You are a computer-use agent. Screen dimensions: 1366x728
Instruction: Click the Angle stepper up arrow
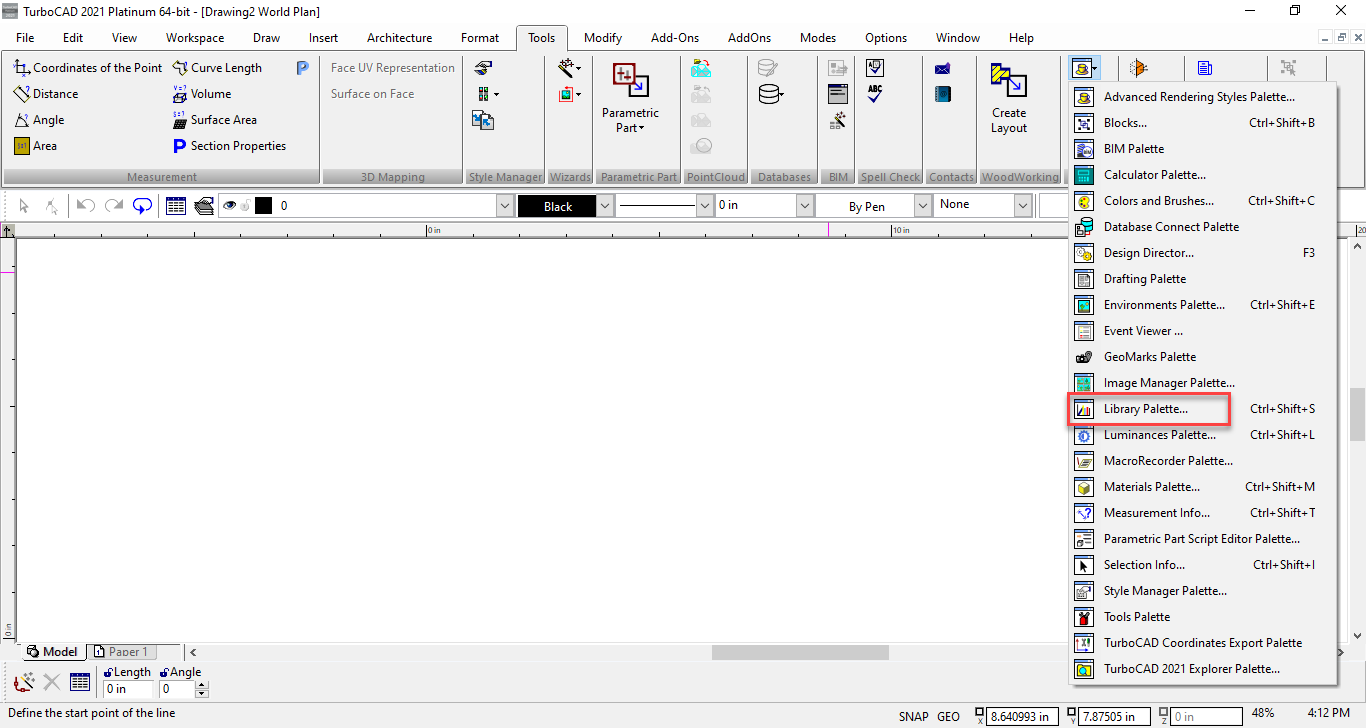tap(202, 685)
